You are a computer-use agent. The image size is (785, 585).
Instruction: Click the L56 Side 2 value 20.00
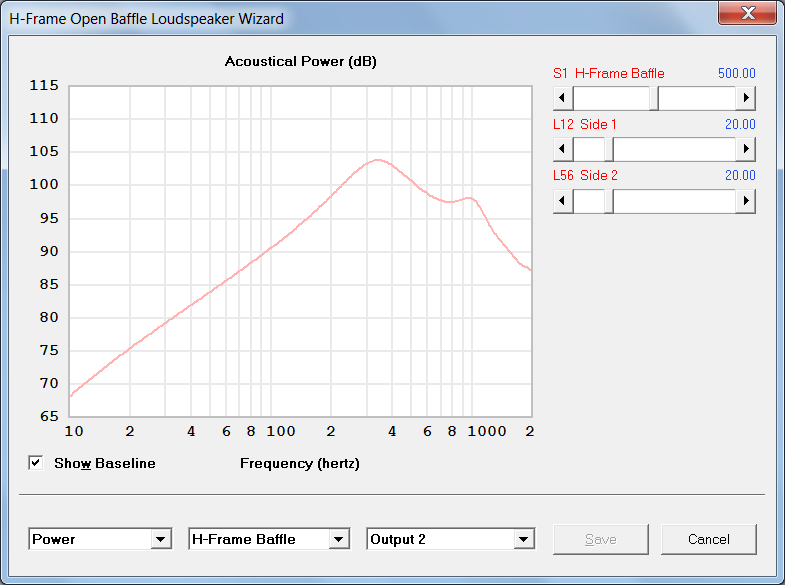coord(740,175)
